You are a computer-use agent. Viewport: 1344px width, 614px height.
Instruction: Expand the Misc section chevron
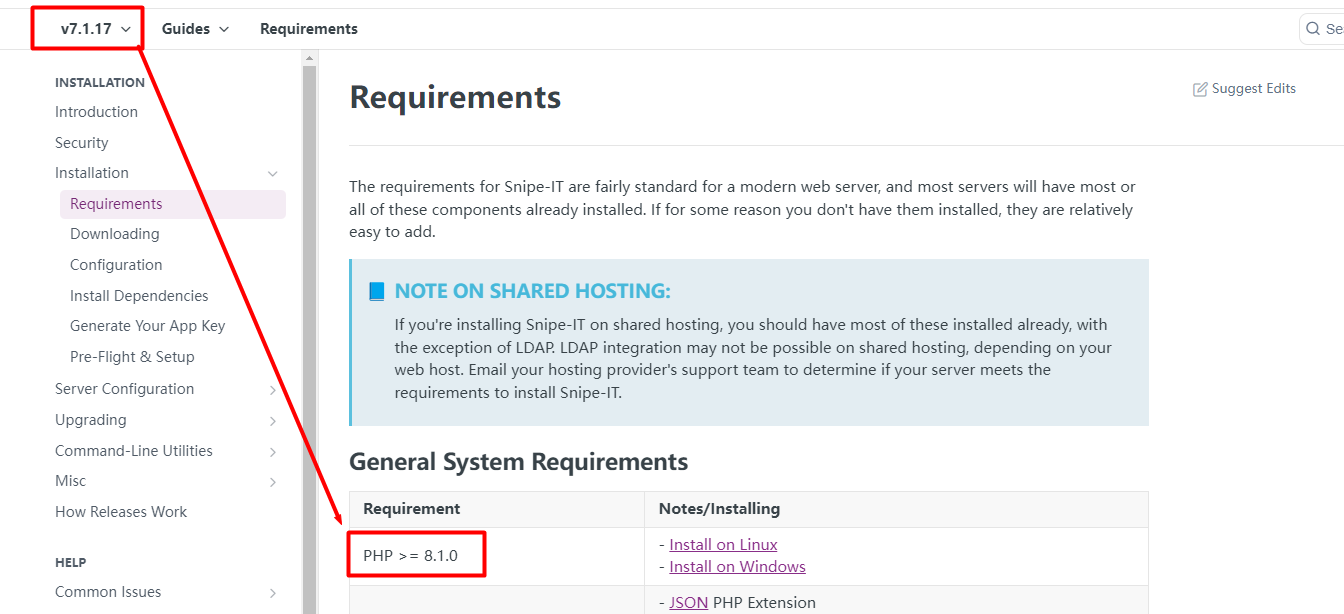click(x=273, y=482)
